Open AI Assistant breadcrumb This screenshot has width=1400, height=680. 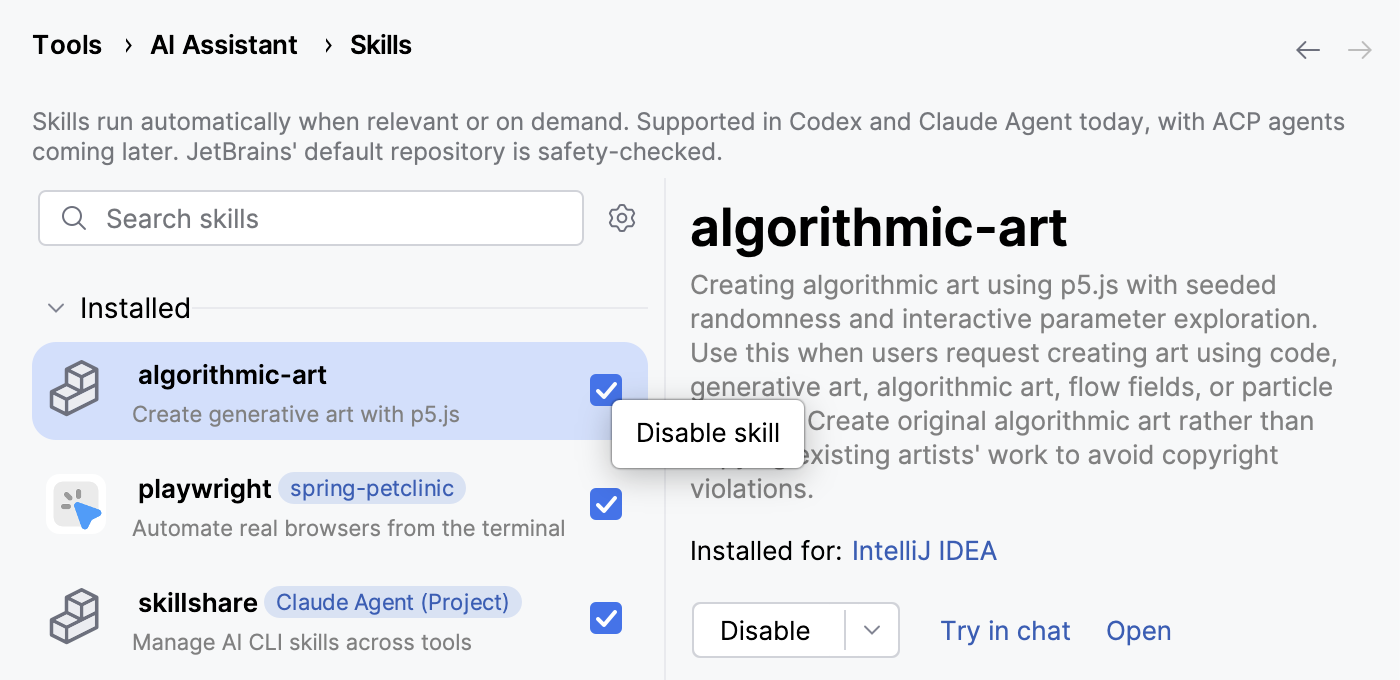coord(224,45)
